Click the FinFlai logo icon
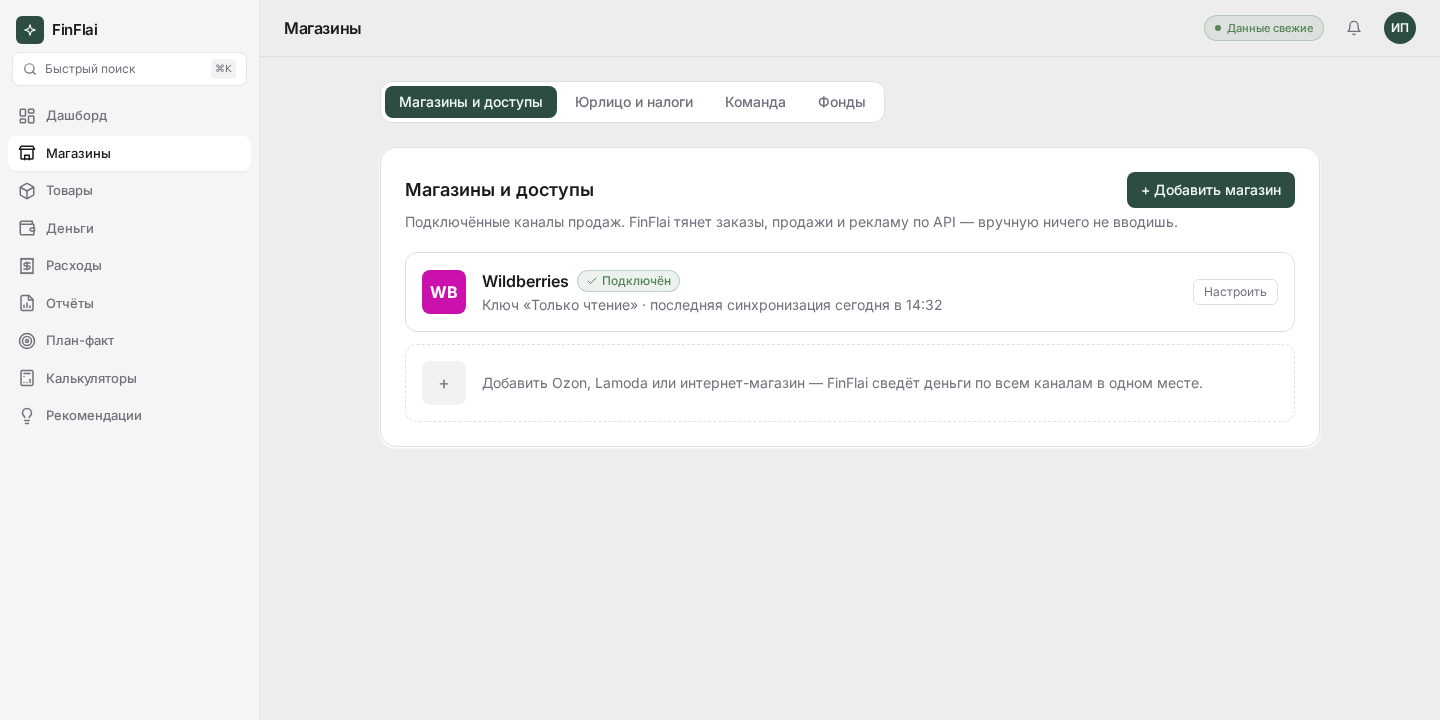The height and width of the screenshot is (720, 1440). pos(30,30)
